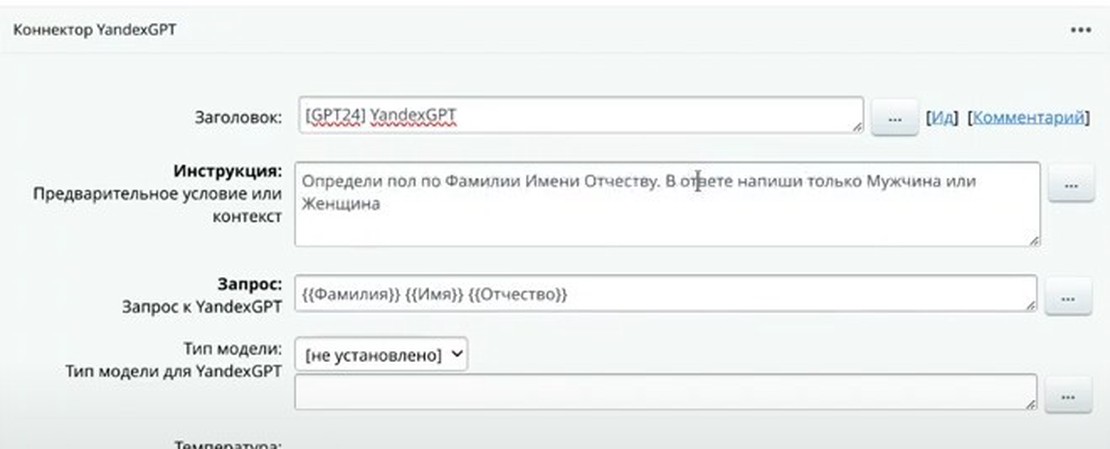1110x449 pixels.
Task: Click the resize grip of the Запрос field
Action: click(x=1030, y=305)
